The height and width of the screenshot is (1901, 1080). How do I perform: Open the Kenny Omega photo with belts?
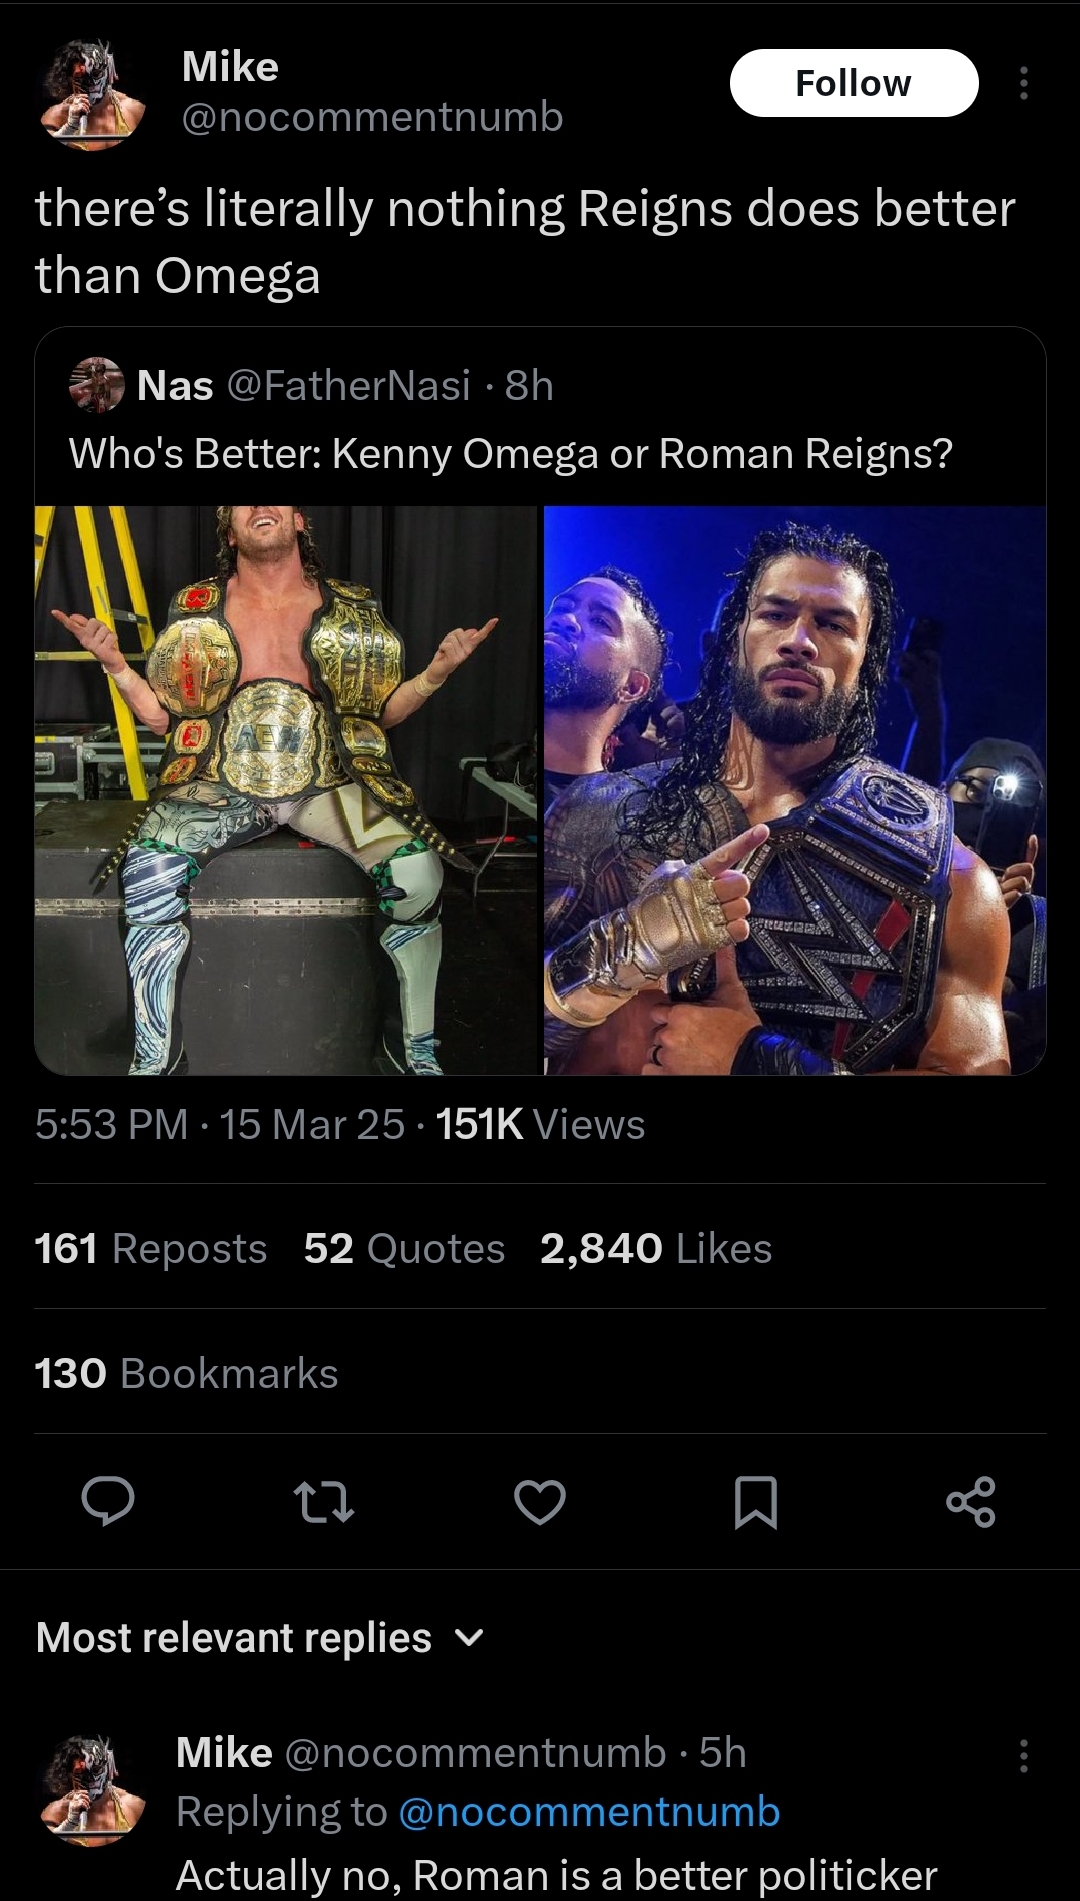286,790
